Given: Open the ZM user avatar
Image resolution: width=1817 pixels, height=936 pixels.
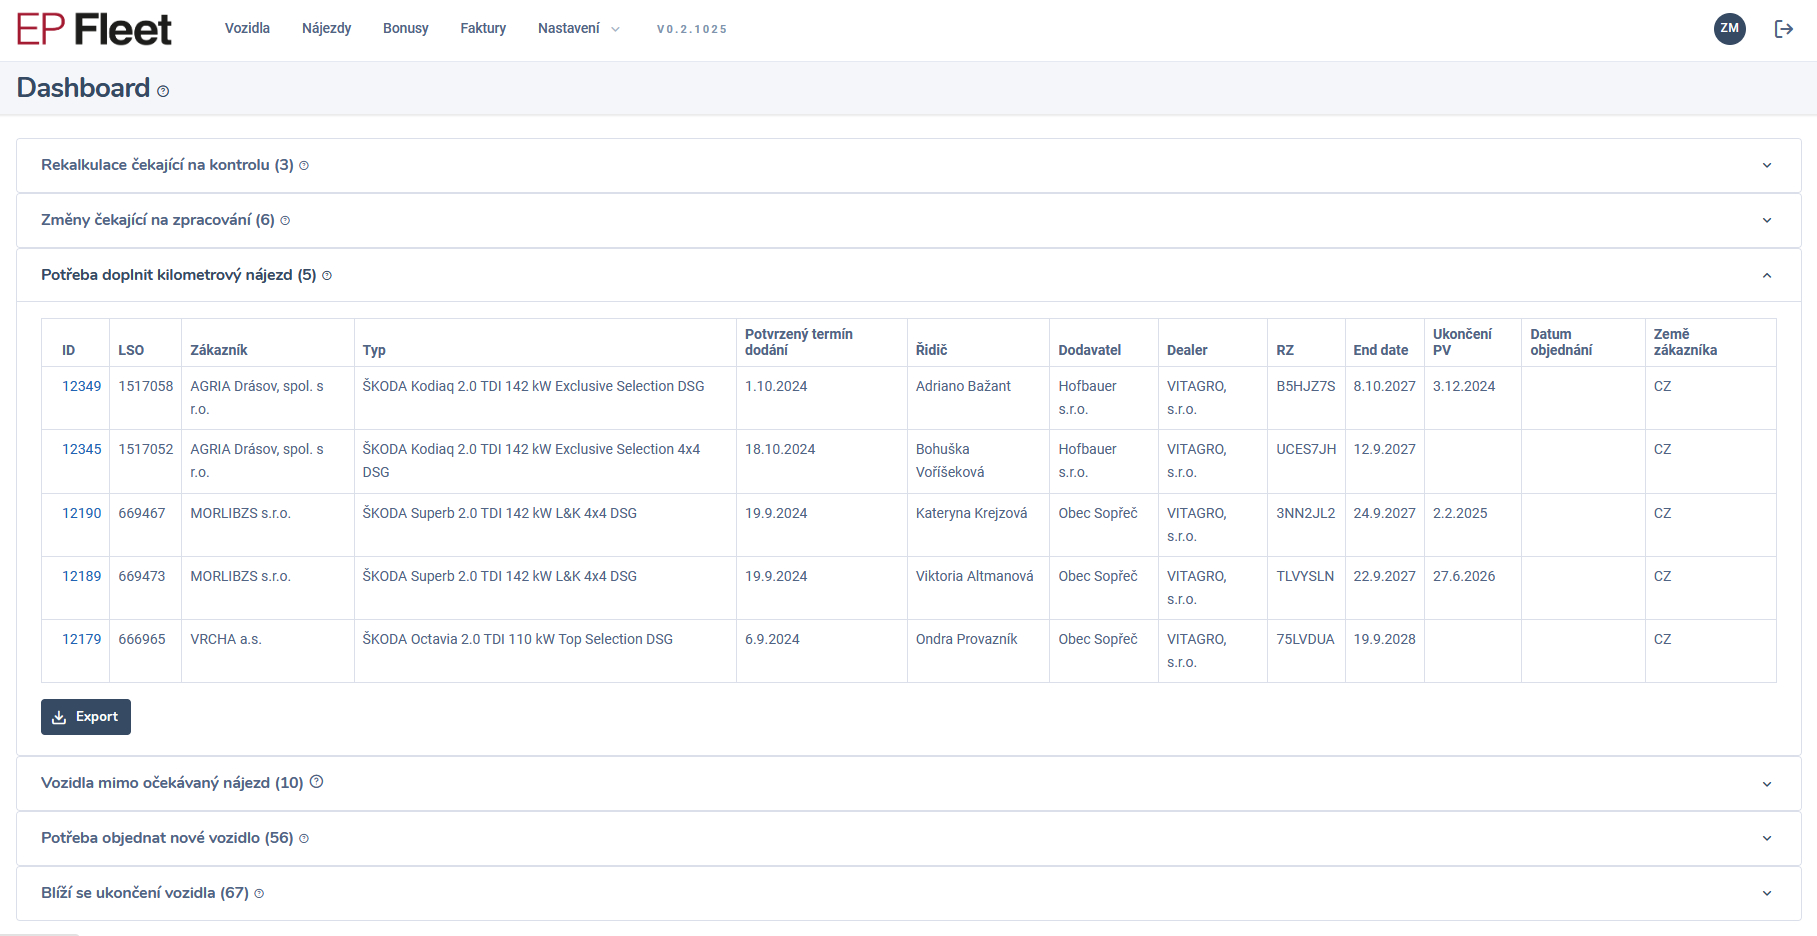Looking at the screenshot, I should tap(1729, 29).
